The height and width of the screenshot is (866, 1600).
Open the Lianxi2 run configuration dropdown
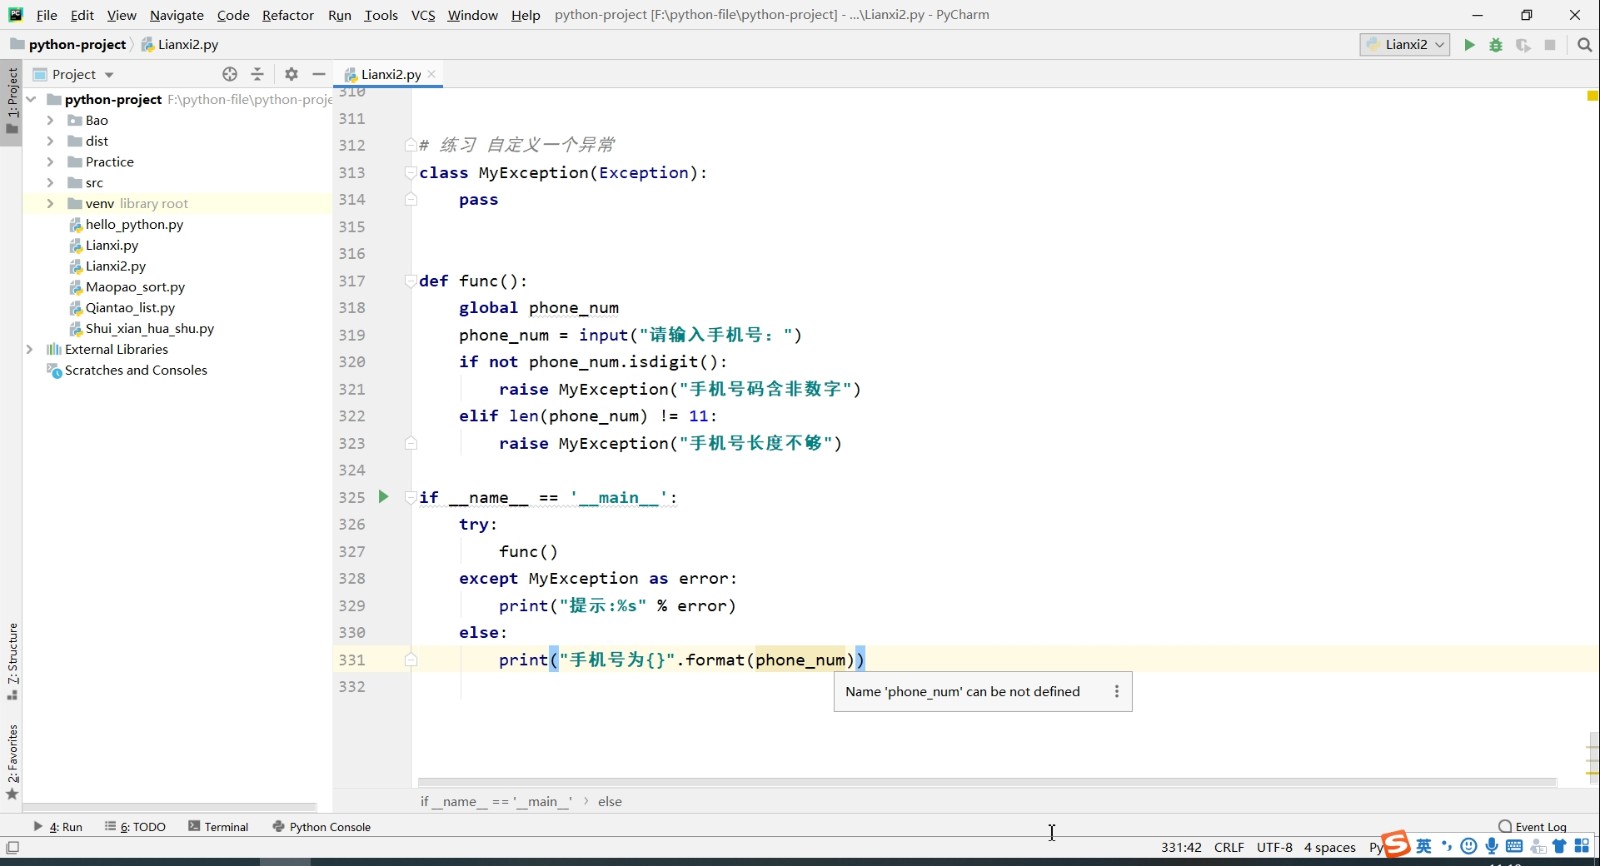(1405, 45)
